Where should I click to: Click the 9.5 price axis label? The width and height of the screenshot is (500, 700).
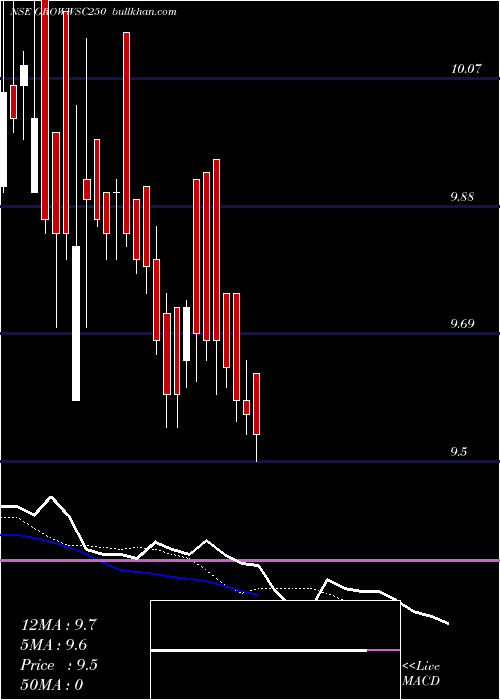click(x=458, y=452)
